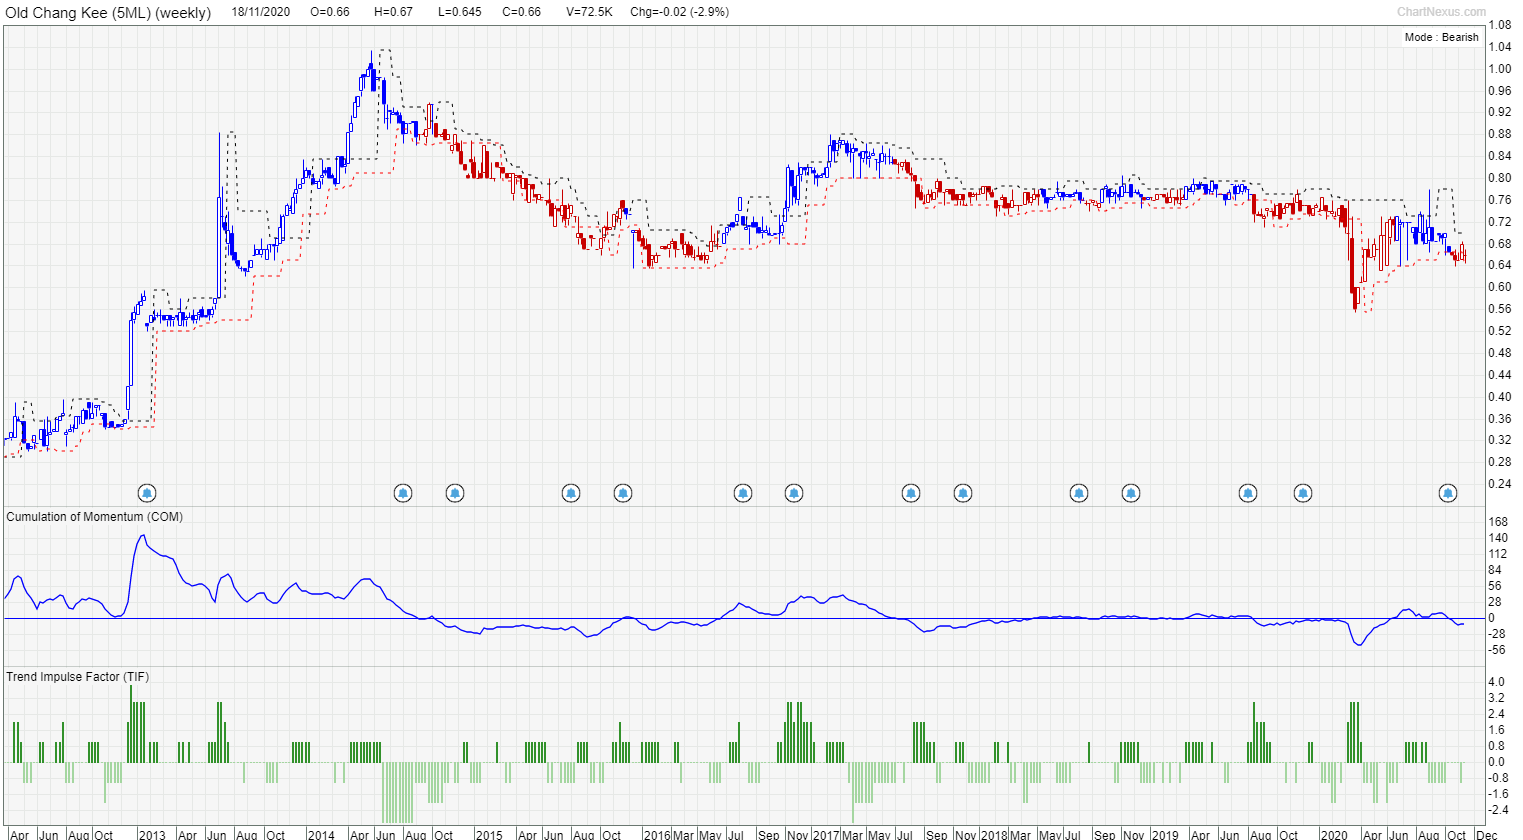The height and width of the screenshot is (840, 1523).
Task: Click the 0.80 price axis label
Action: pos(1499,178)
